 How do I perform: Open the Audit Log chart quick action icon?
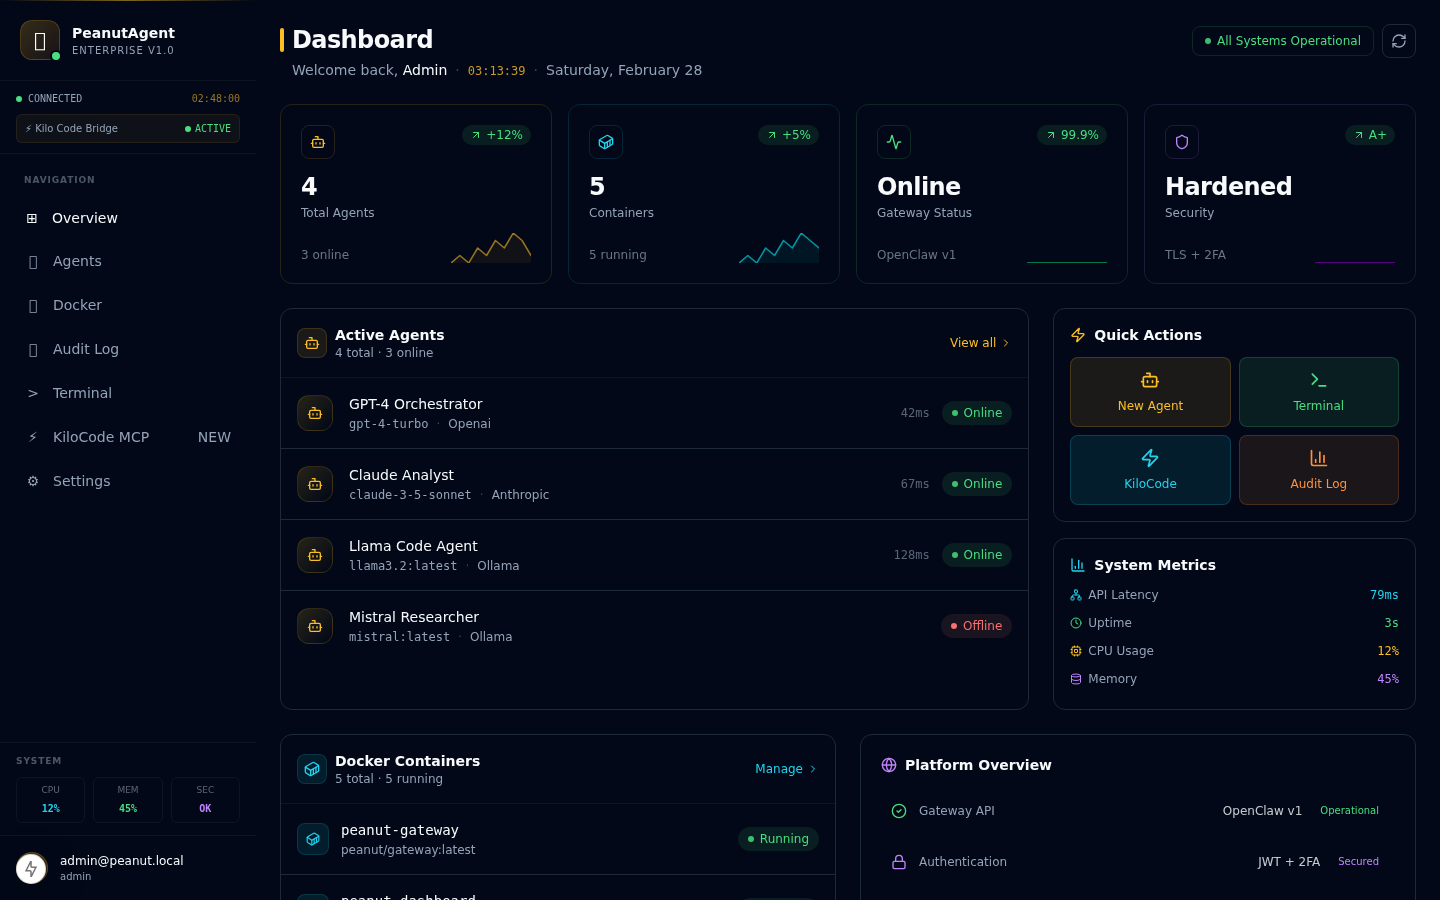click(1318, 457)
